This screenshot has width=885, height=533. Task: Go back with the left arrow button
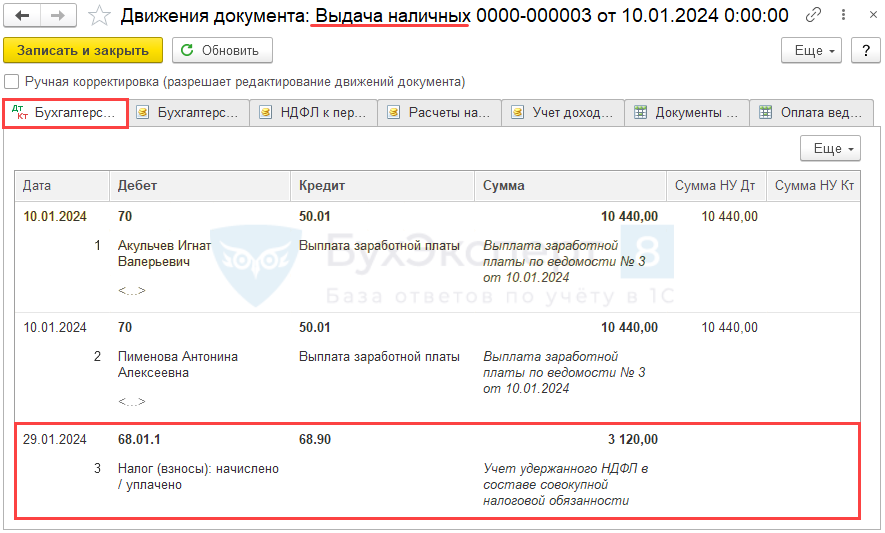pos(22,16)
